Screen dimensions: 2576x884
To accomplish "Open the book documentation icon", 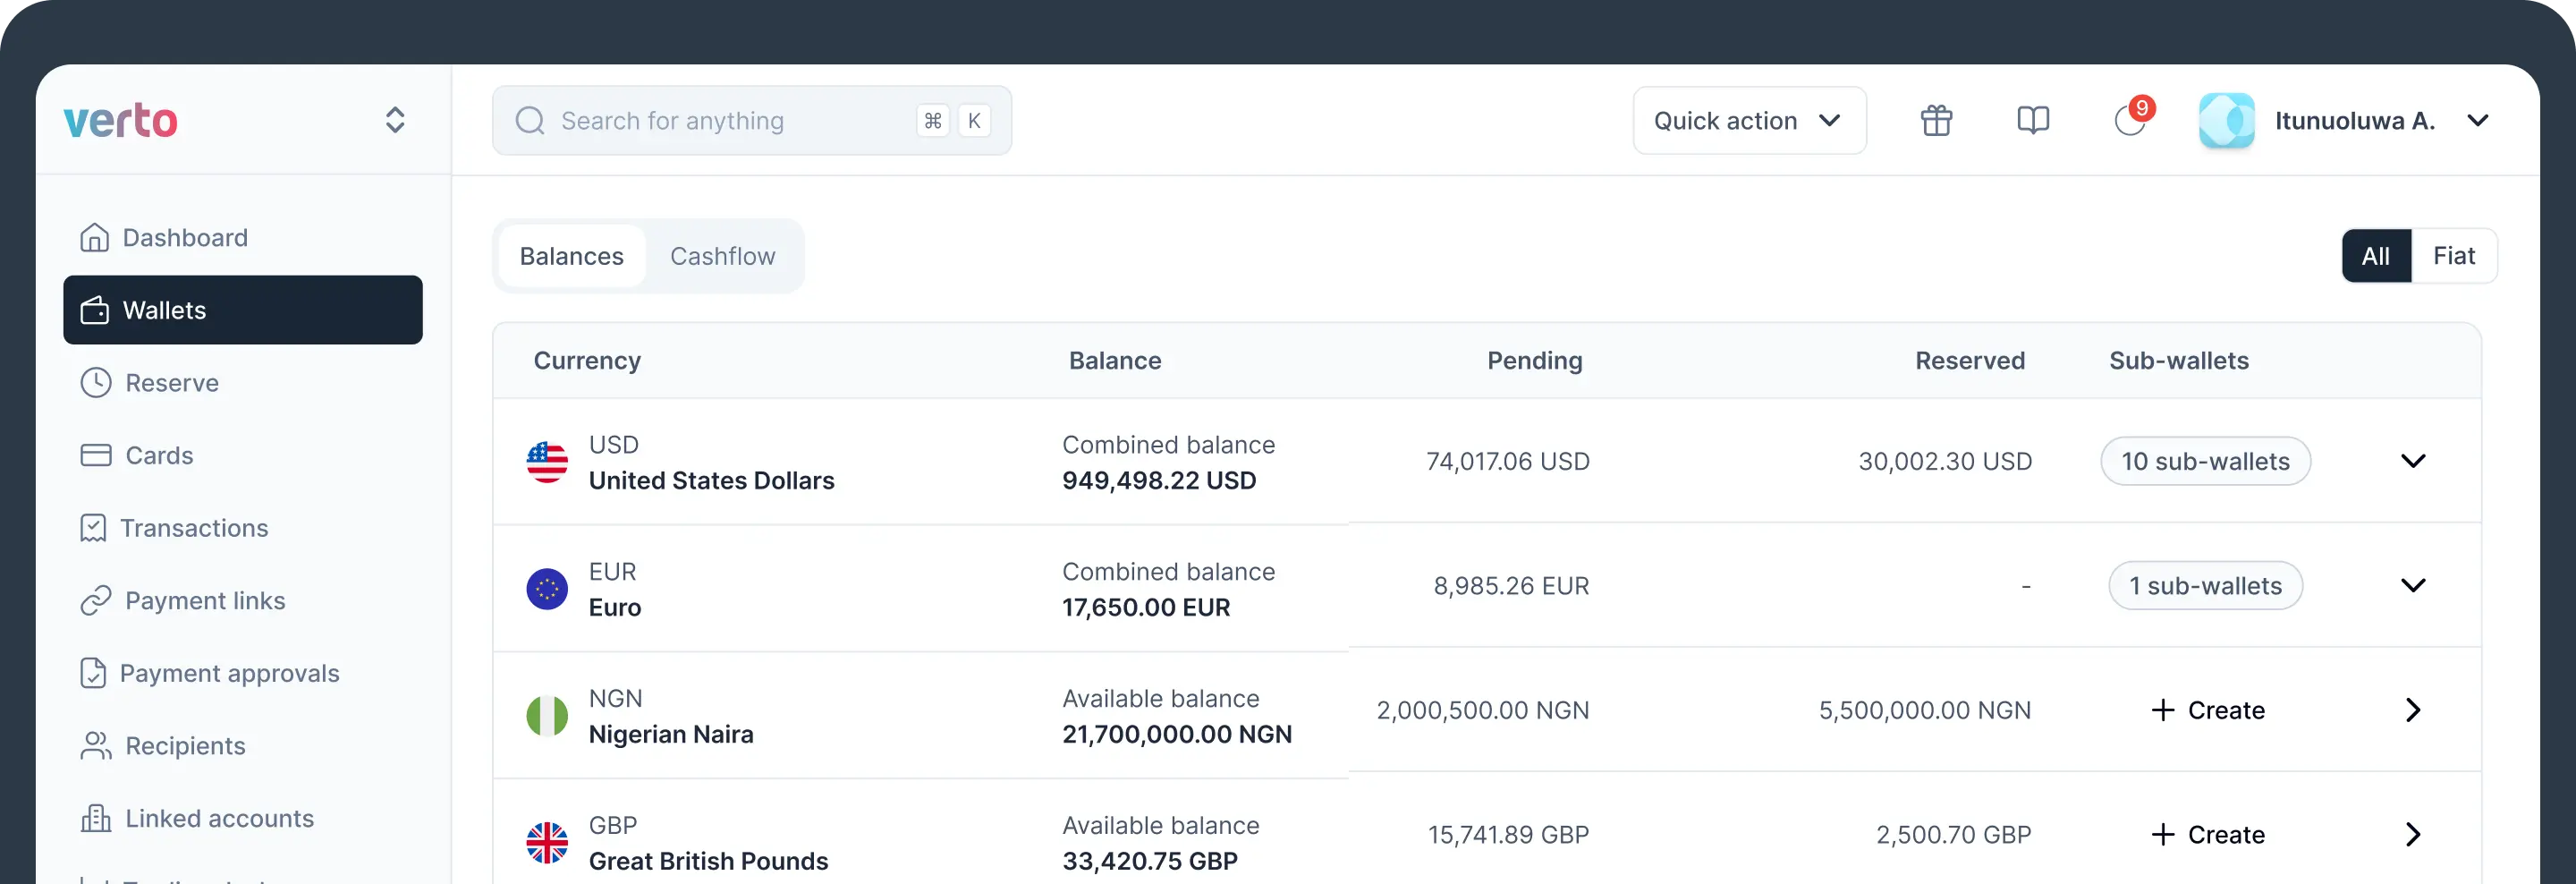I will (2032, 120).
